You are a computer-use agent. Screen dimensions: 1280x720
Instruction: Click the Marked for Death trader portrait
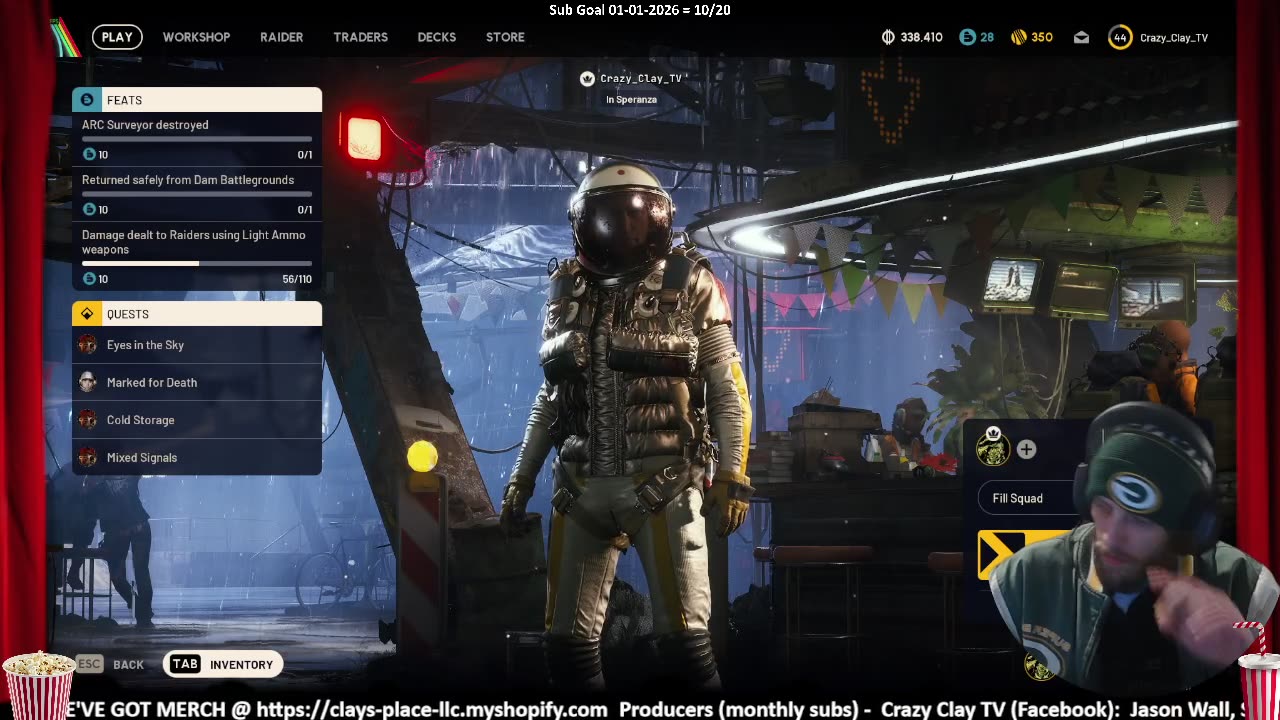pyautogui.click(x=88, y=382)
